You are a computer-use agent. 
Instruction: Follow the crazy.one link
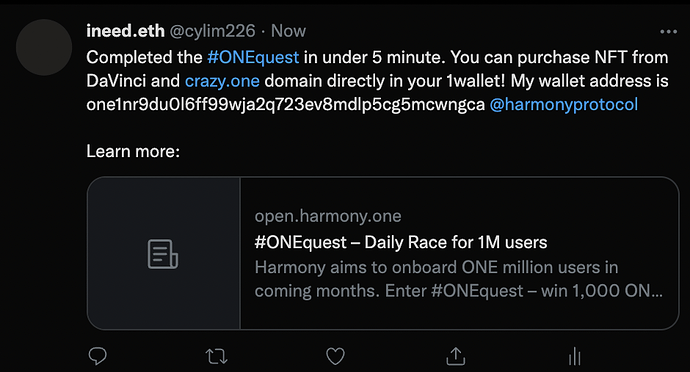pyautogui.click(x=222, y=81)
